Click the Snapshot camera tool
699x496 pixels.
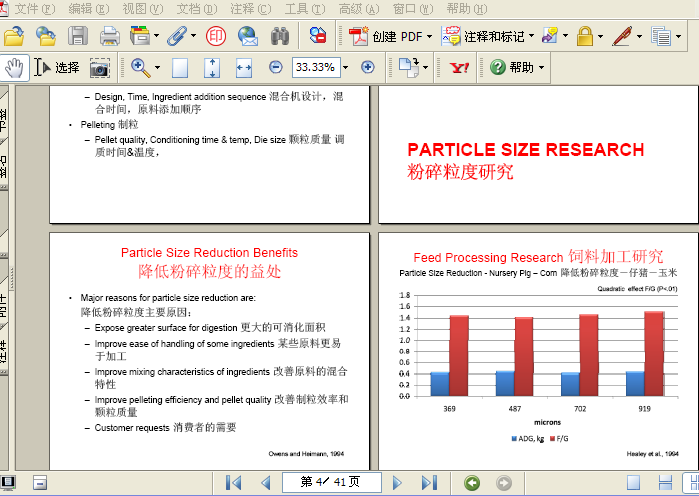pos(99,68)
